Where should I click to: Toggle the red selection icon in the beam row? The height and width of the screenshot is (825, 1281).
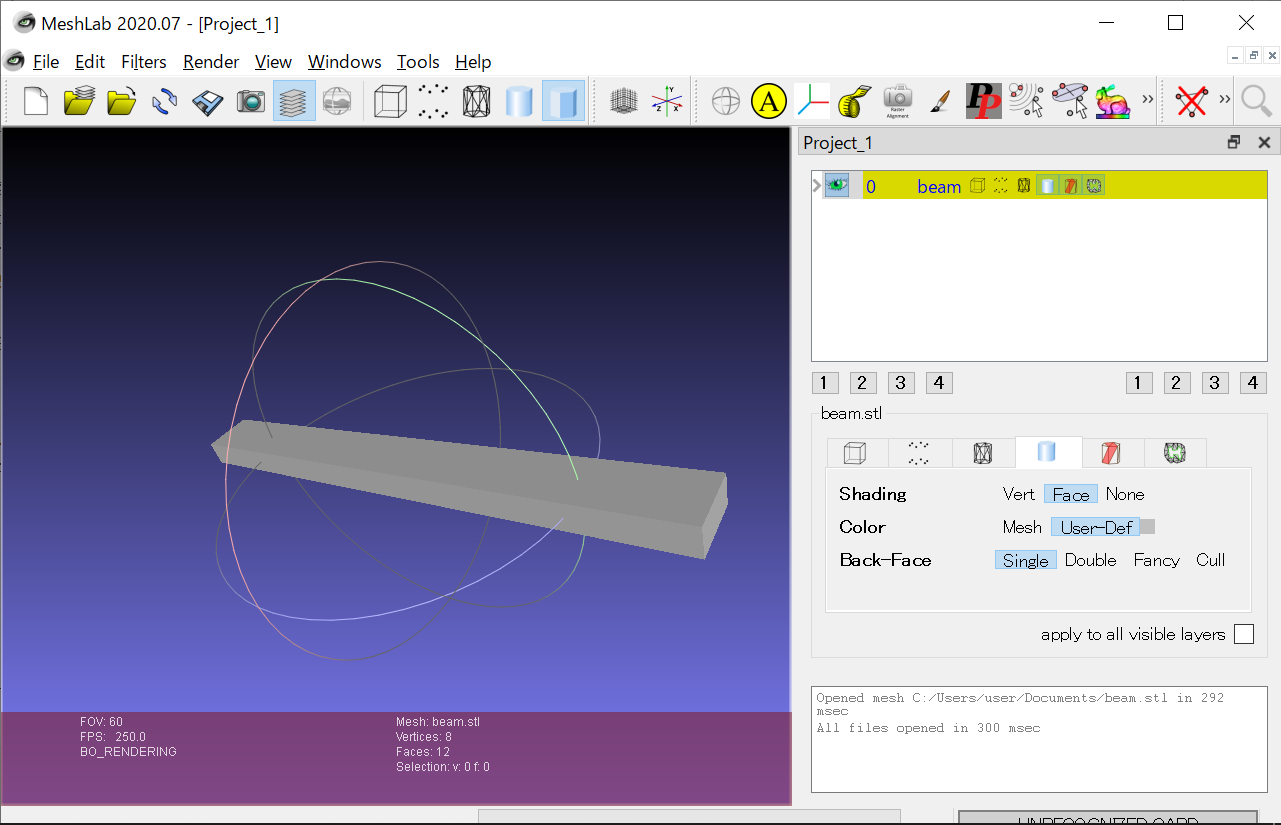[x=1070, y=185]
